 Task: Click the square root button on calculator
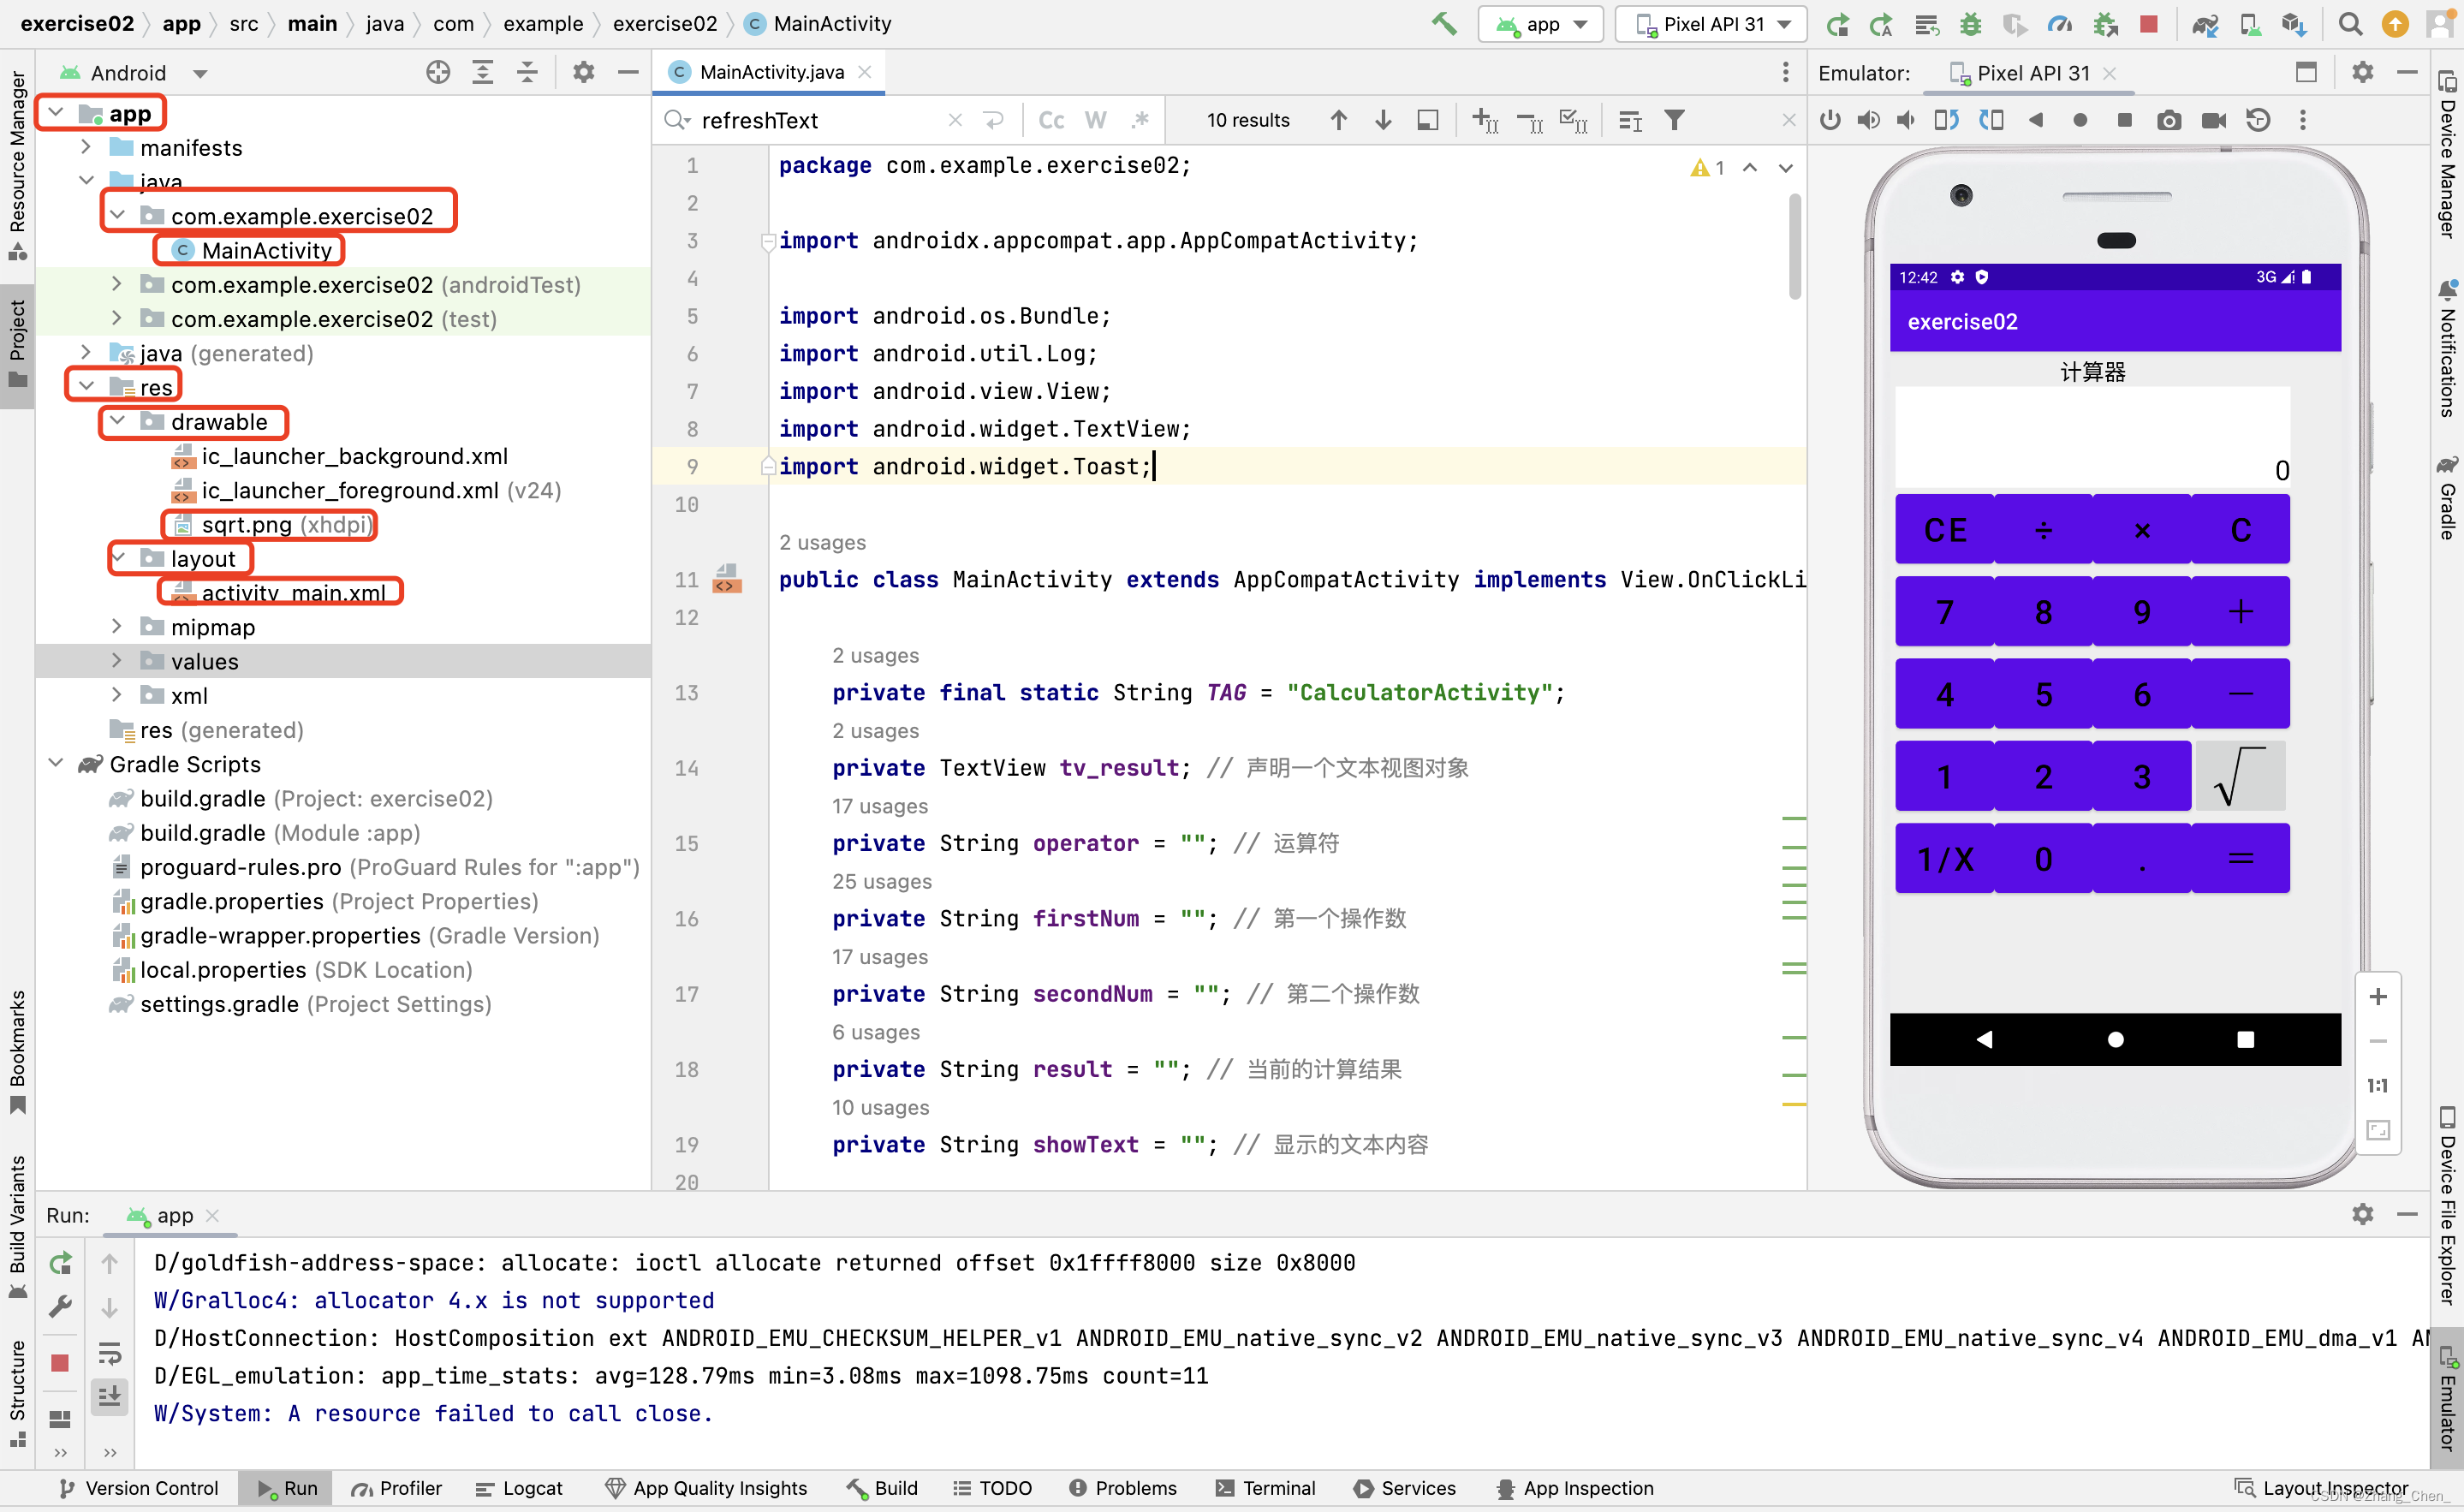click(x=2240, y=776)
